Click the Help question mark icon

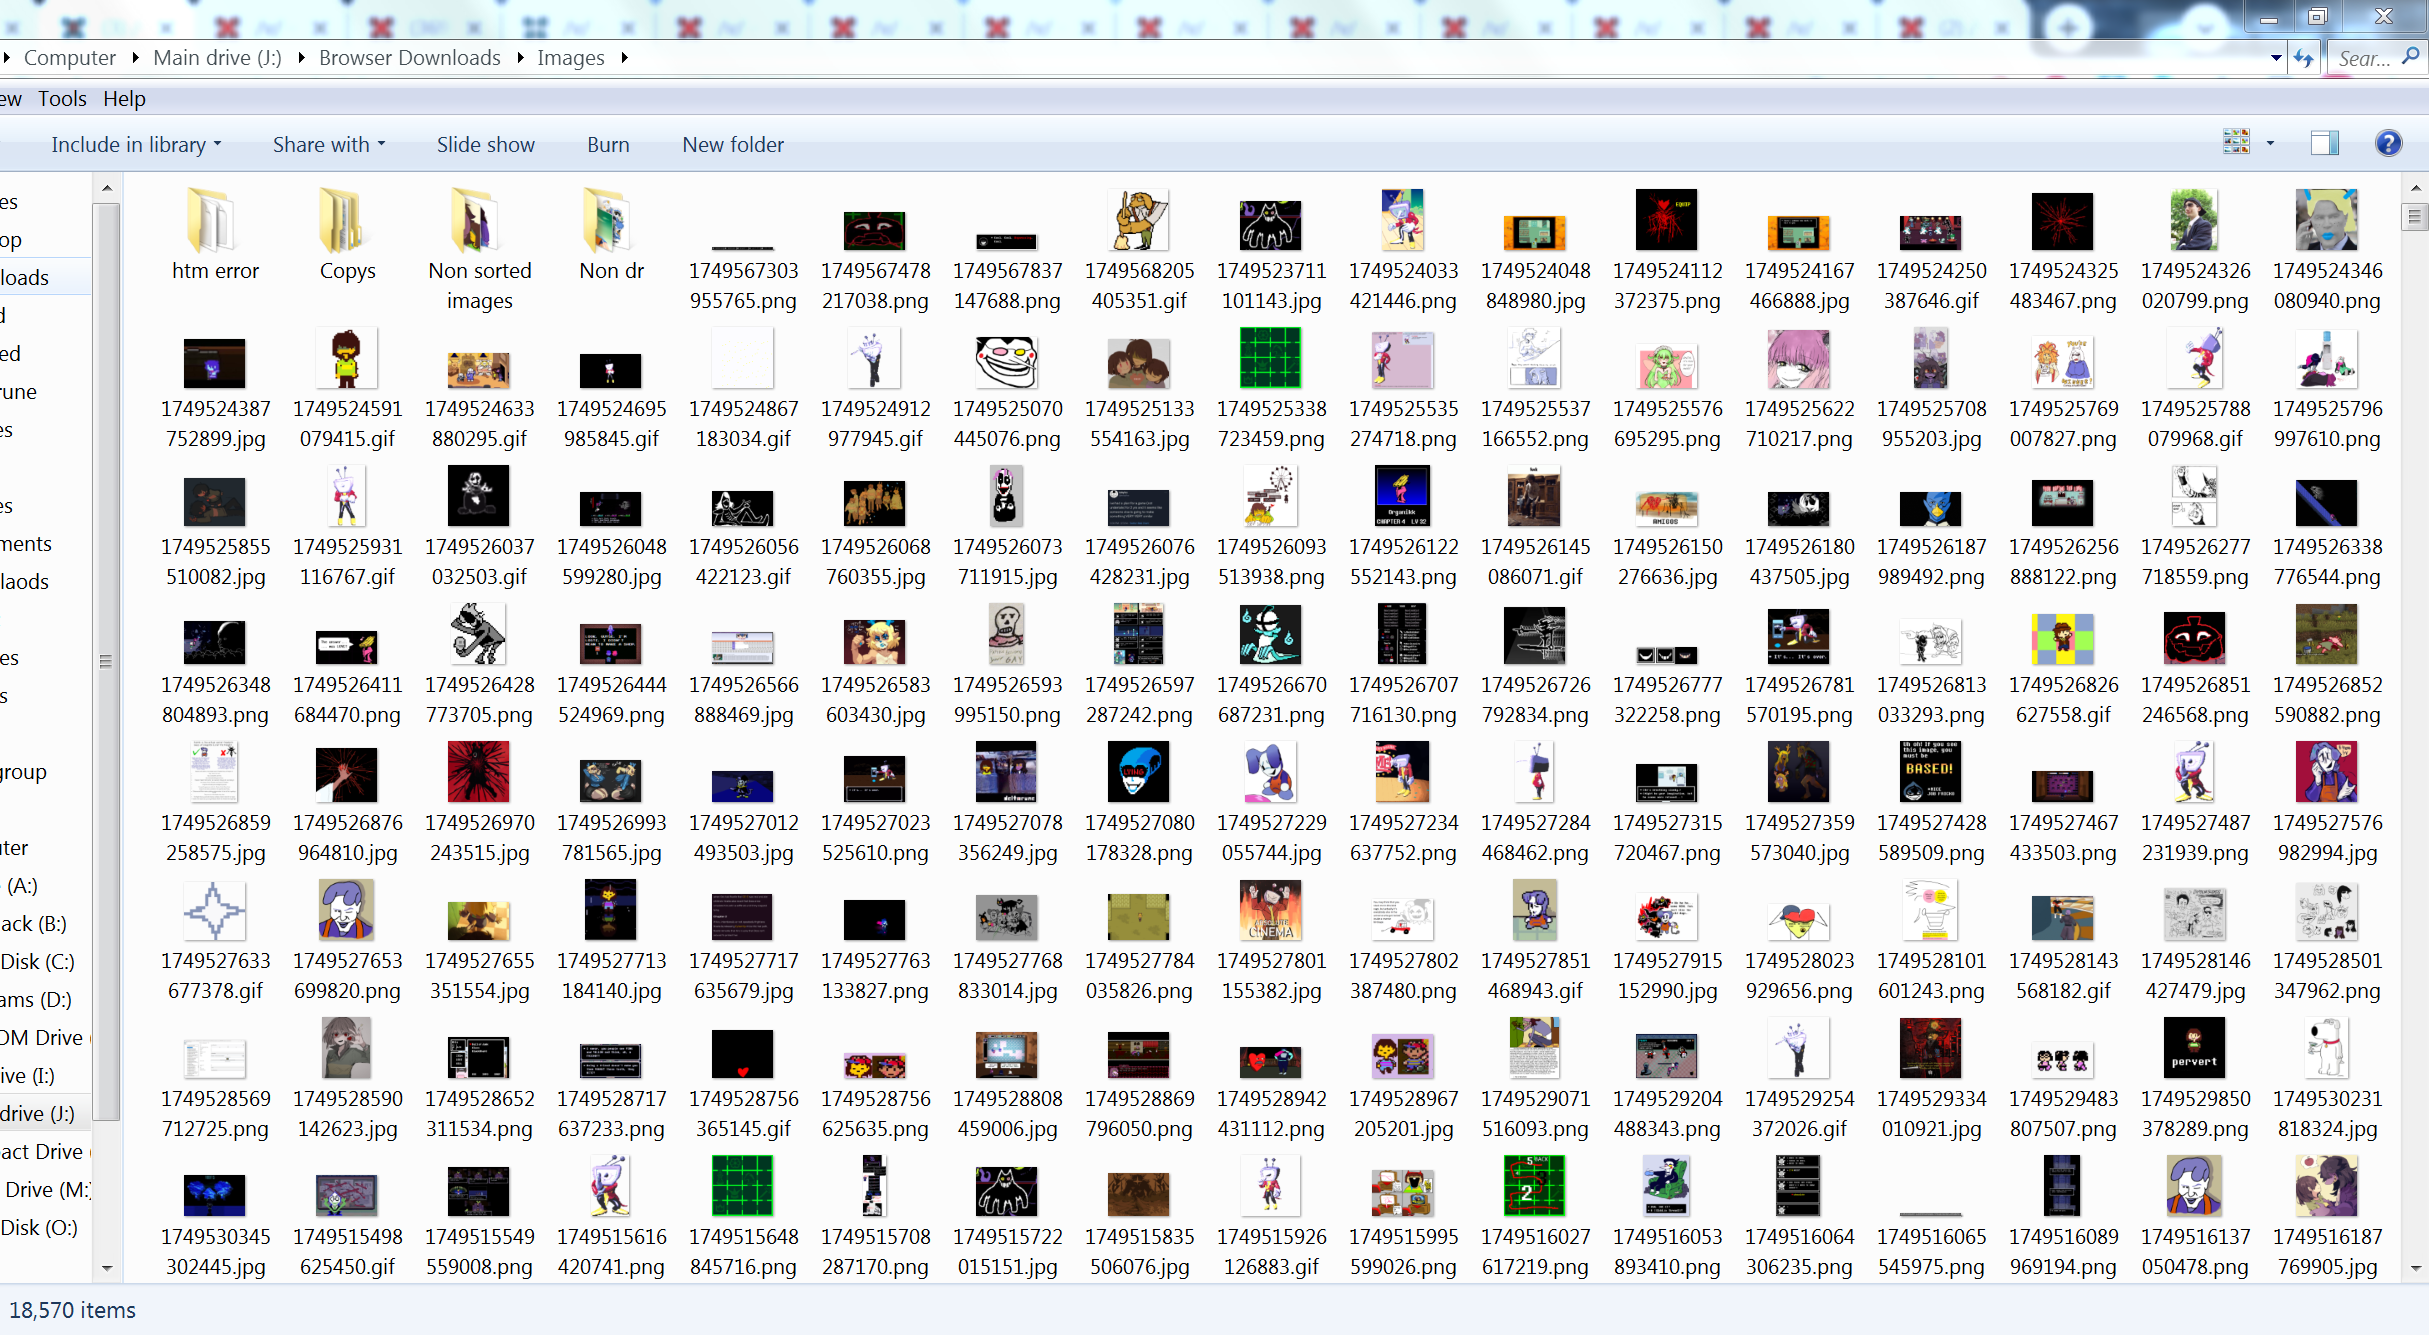coord(2388,144)
